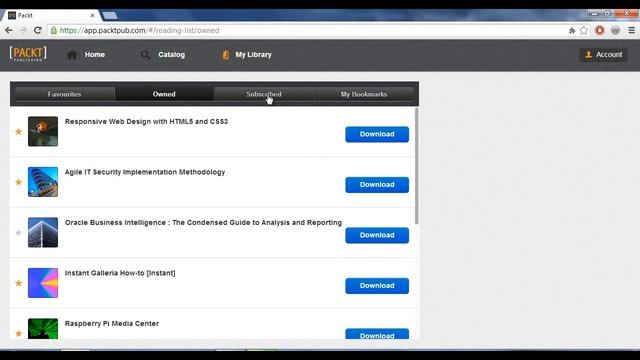Open Responsive Web Design book cover thumbnail
The width and height of the screenshot is (640, 360).
coord(43,131)
